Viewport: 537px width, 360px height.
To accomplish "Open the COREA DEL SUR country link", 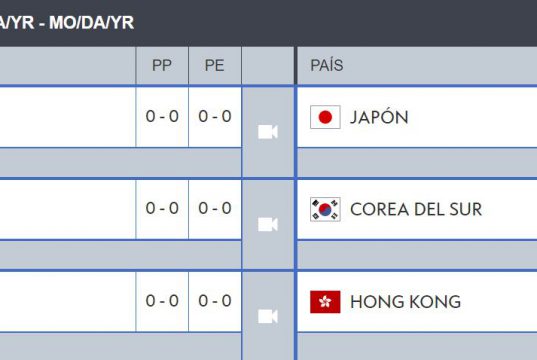I will (416, 209).
